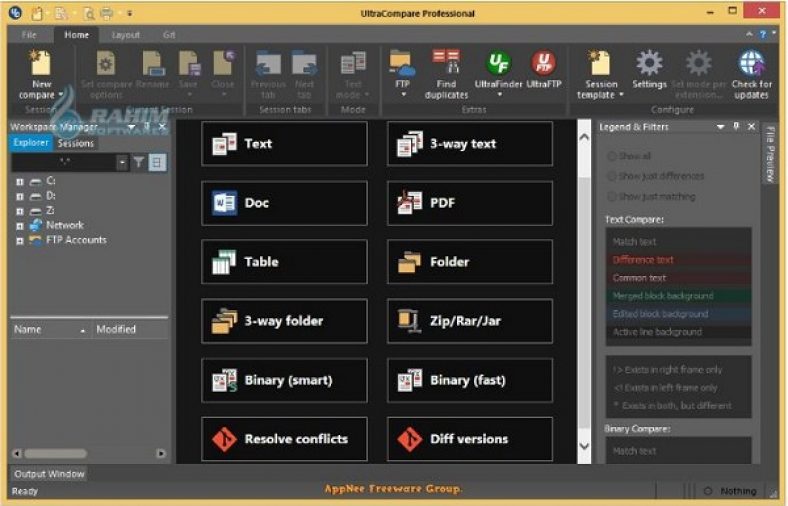Switch to the Git ribbon tab

(x=169, y=35)
